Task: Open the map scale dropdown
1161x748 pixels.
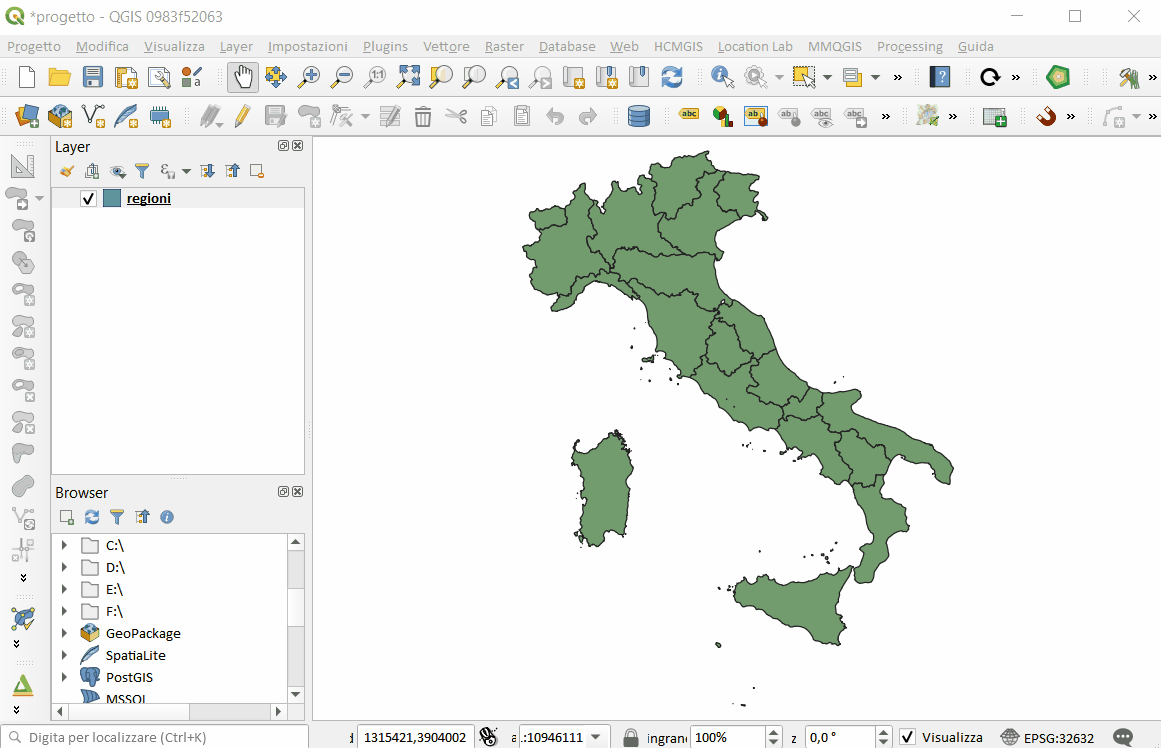Action: click(x=596, y=737)
